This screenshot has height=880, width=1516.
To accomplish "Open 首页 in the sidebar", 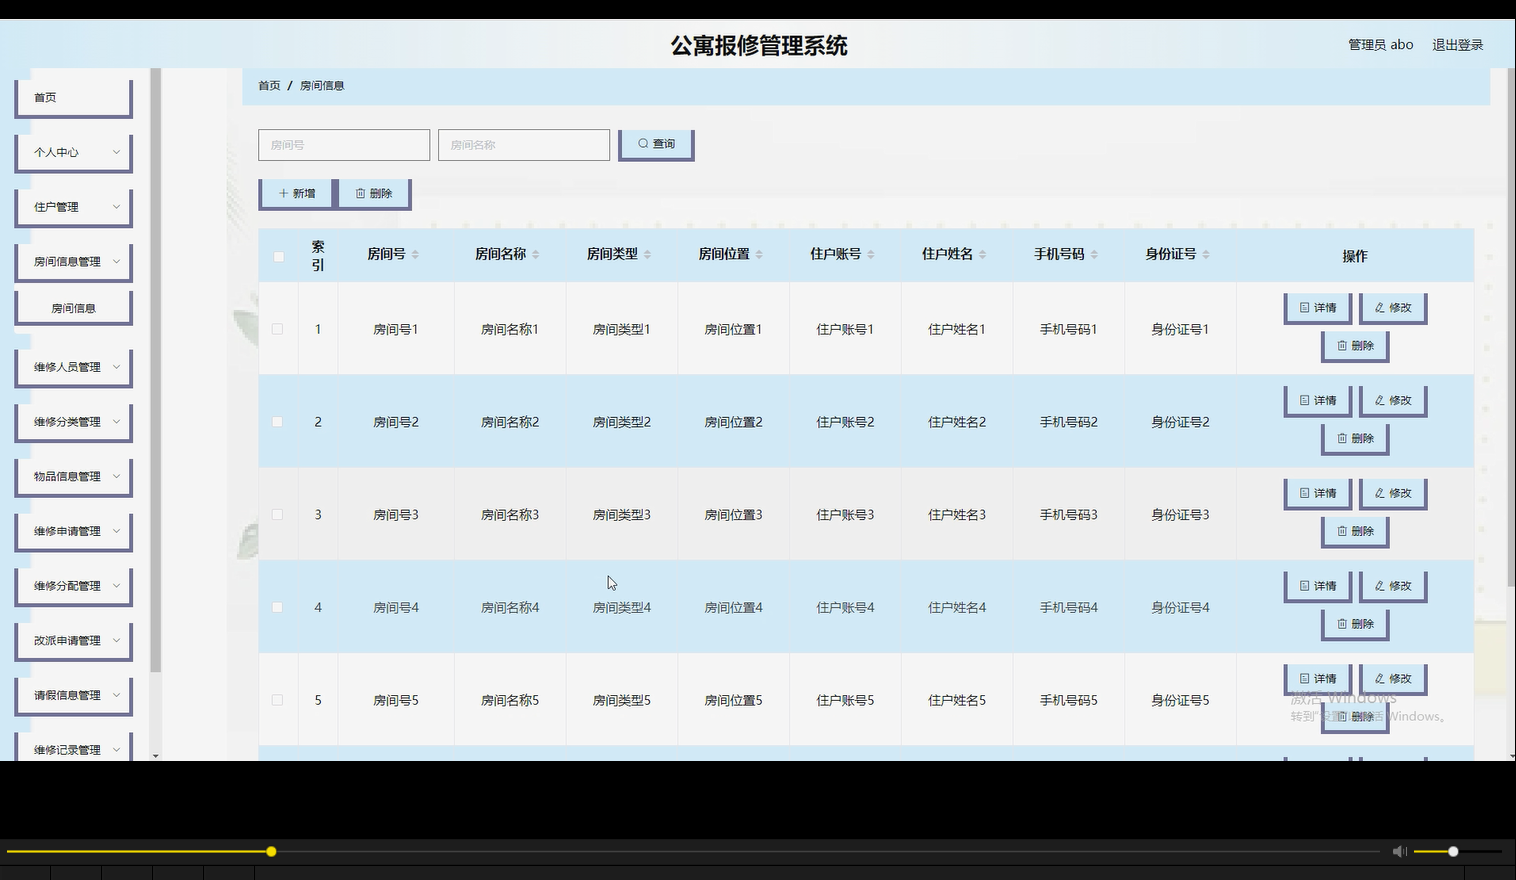I will [x=74, y=98].
